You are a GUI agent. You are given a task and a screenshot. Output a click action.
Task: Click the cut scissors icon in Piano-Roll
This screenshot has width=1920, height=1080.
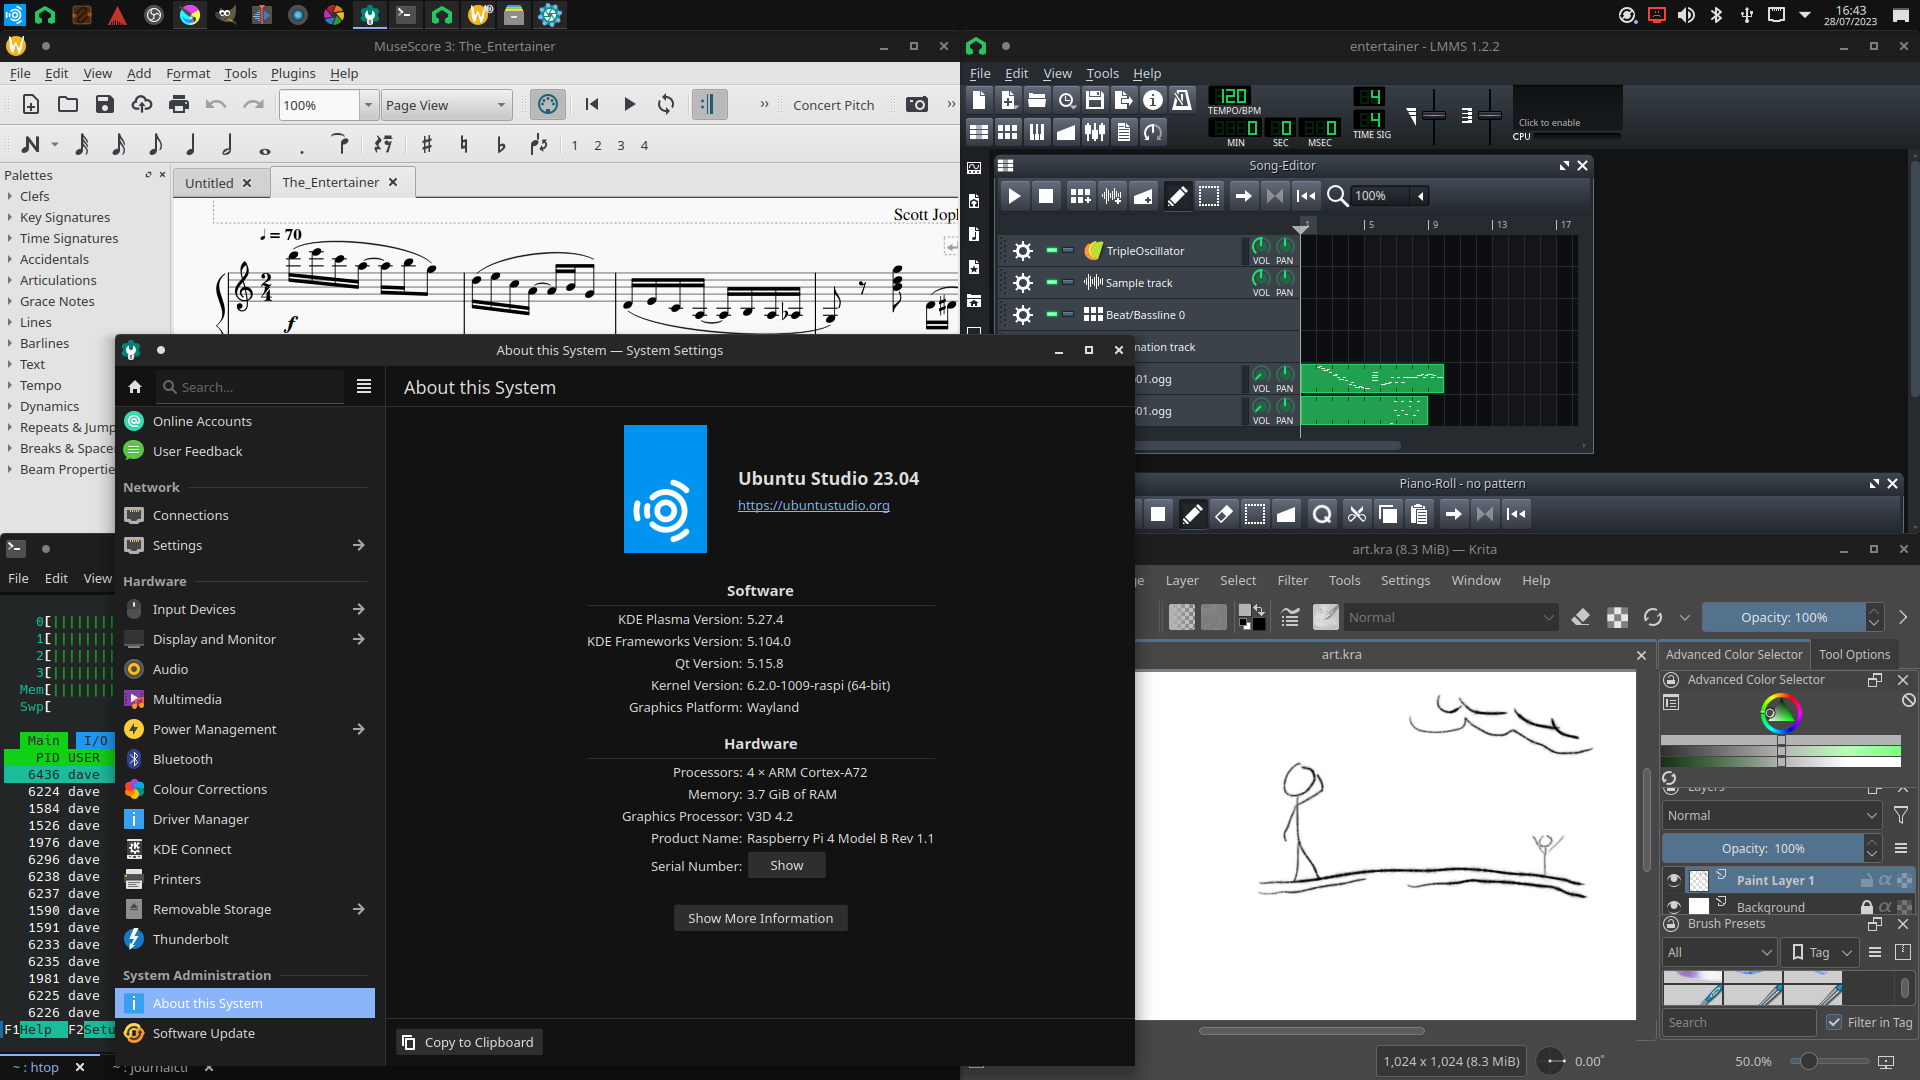[x=1356, y=514]
